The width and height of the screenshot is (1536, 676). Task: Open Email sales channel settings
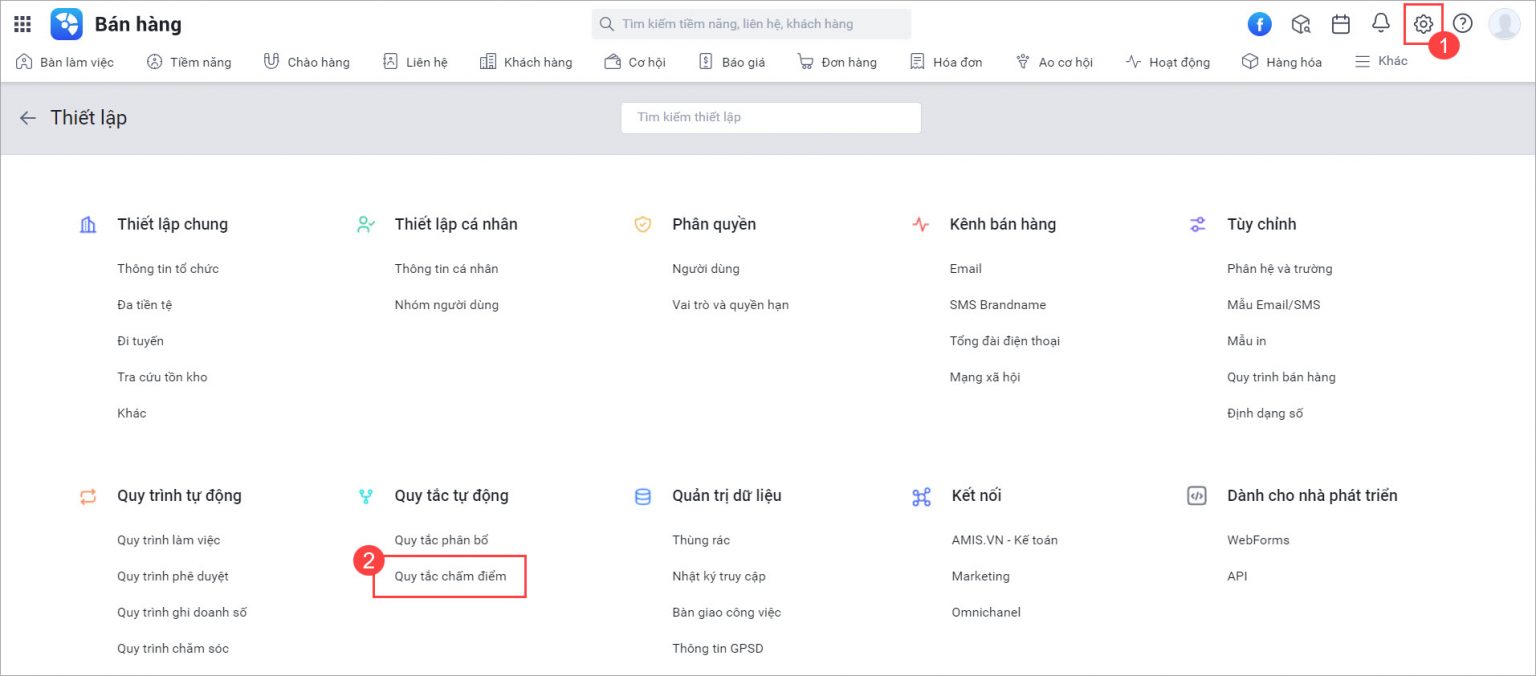click(966, 269)
